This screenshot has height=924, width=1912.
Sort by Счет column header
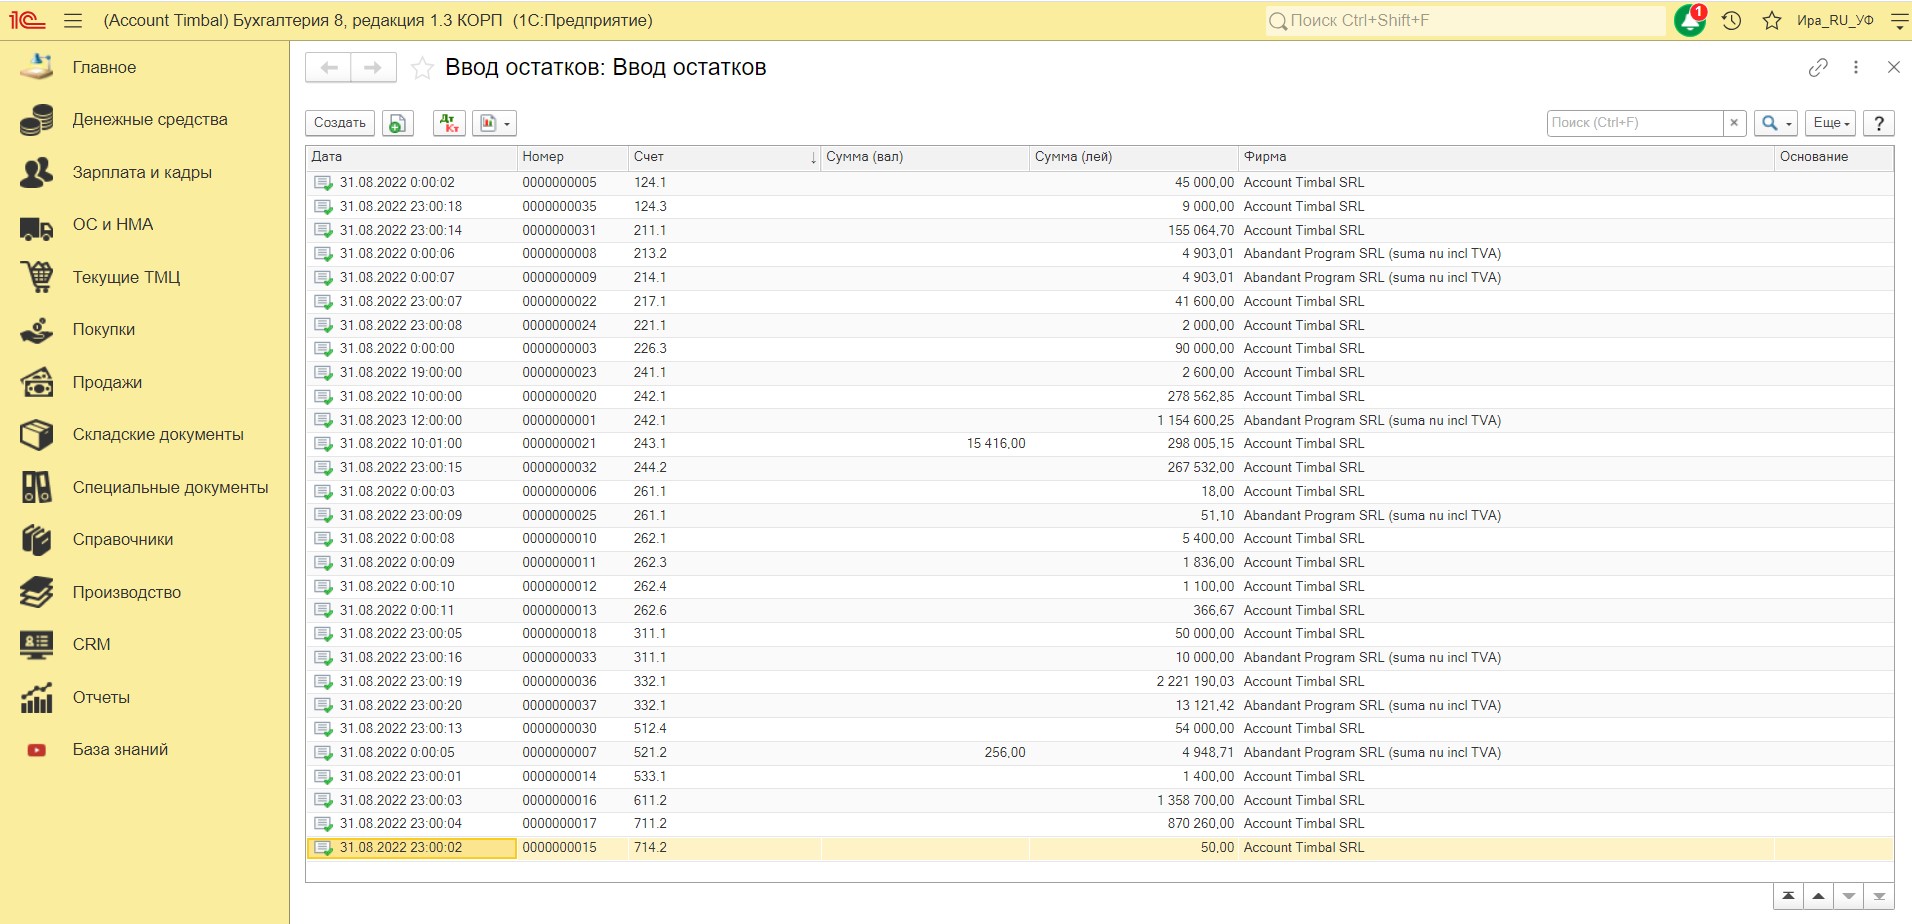coord(724,157)
